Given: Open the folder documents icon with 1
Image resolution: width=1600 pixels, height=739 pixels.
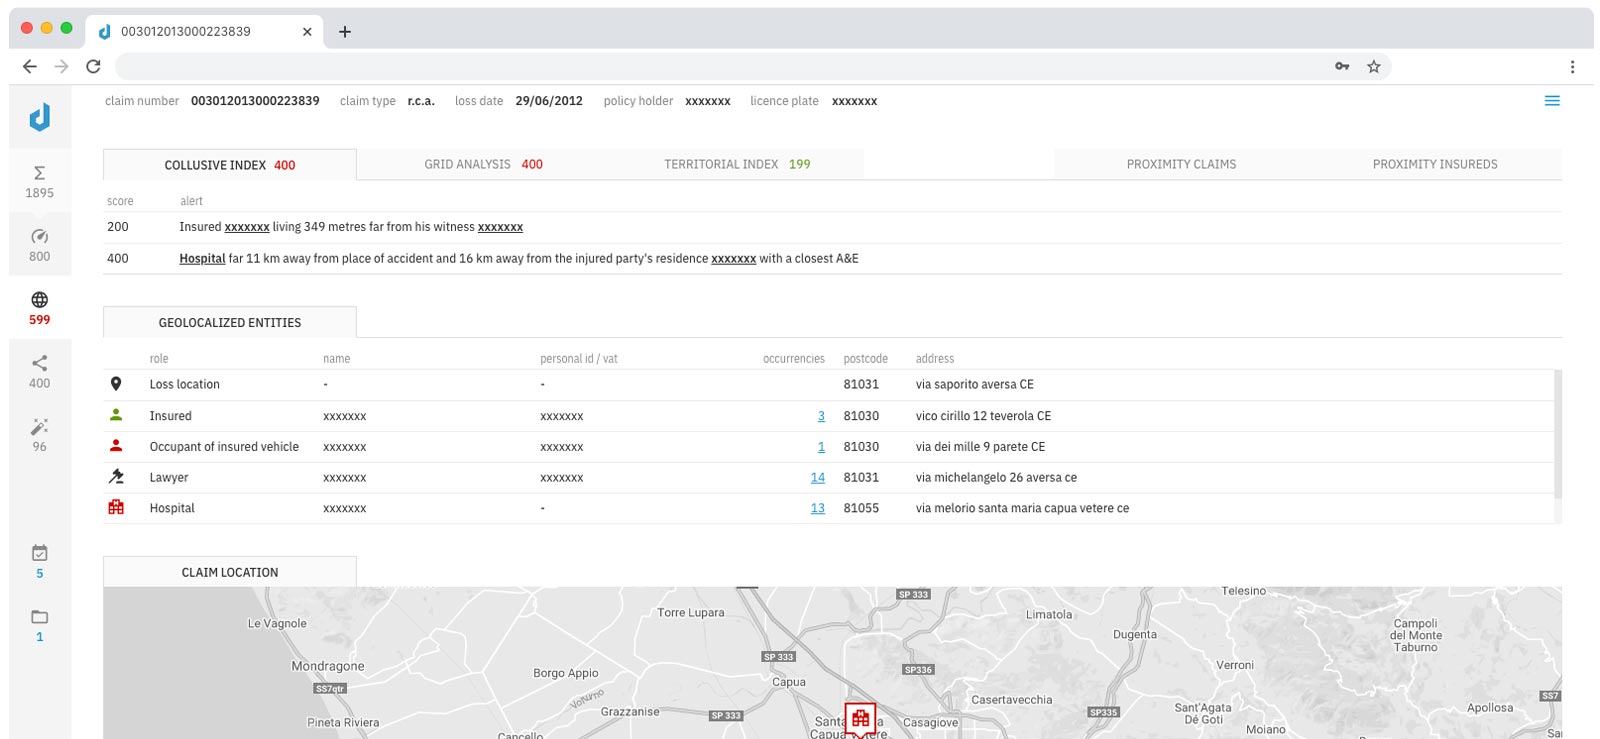Looking at the screenshot, I should [40, 625].
